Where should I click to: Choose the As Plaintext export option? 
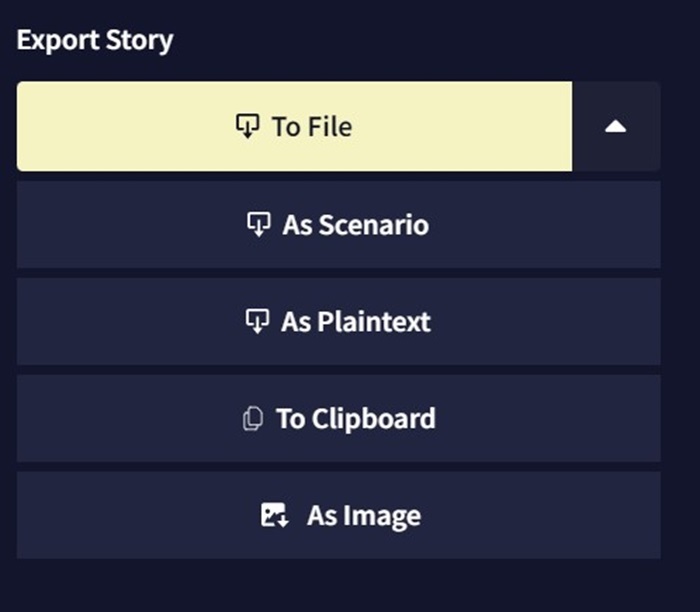[338, 321]
